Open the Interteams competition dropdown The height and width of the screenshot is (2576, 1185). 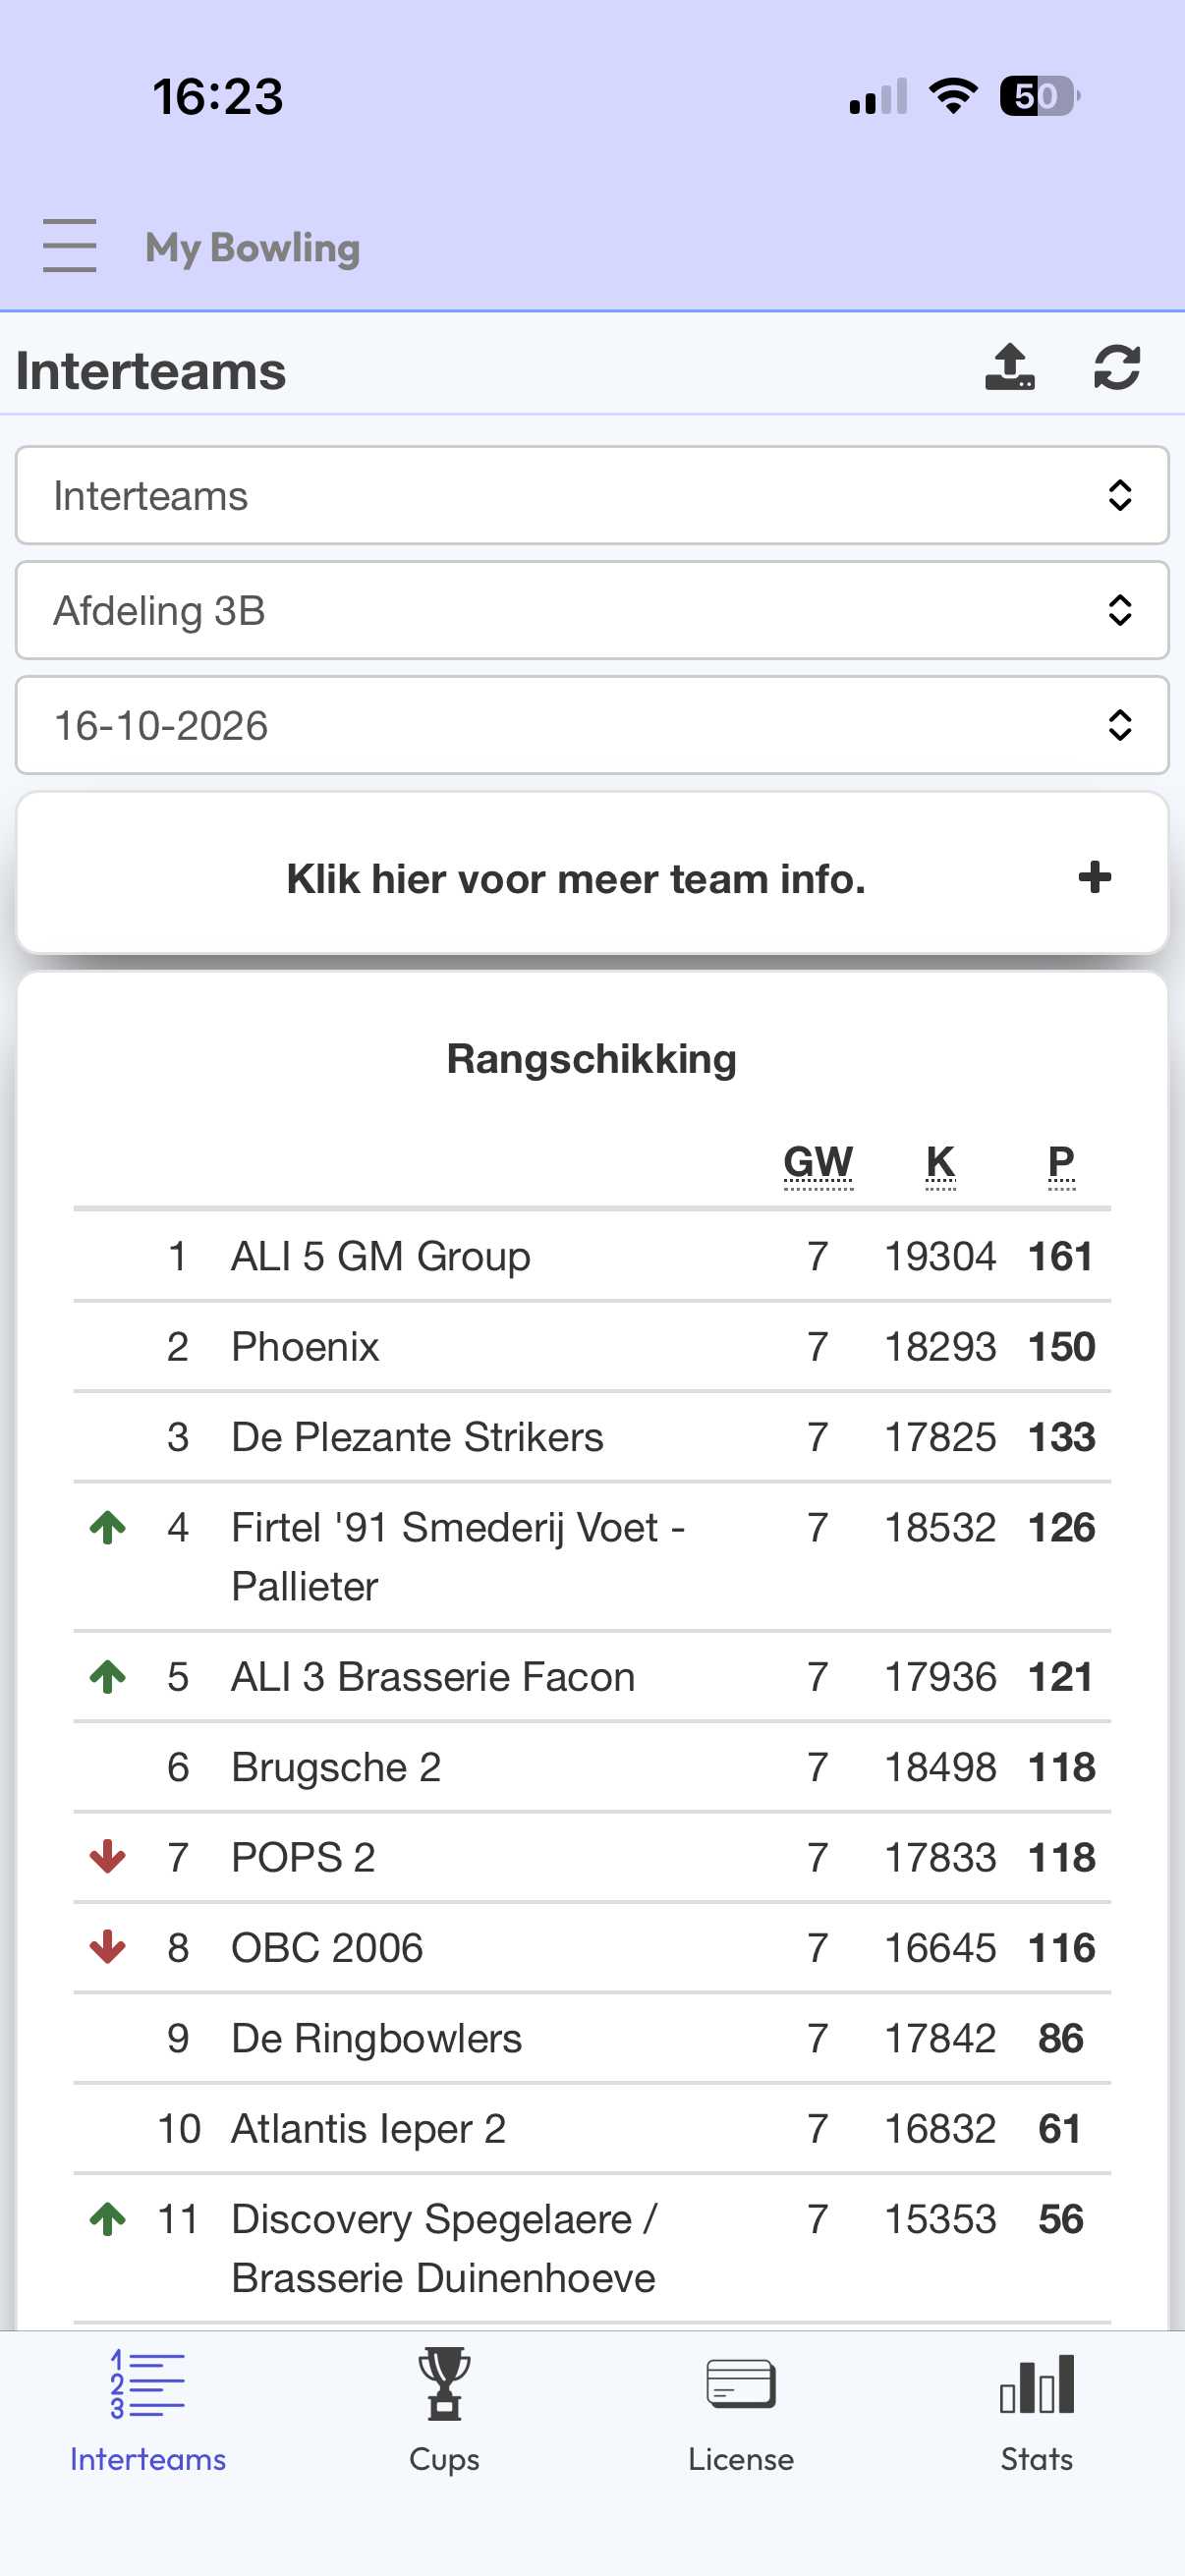(592, 495)
